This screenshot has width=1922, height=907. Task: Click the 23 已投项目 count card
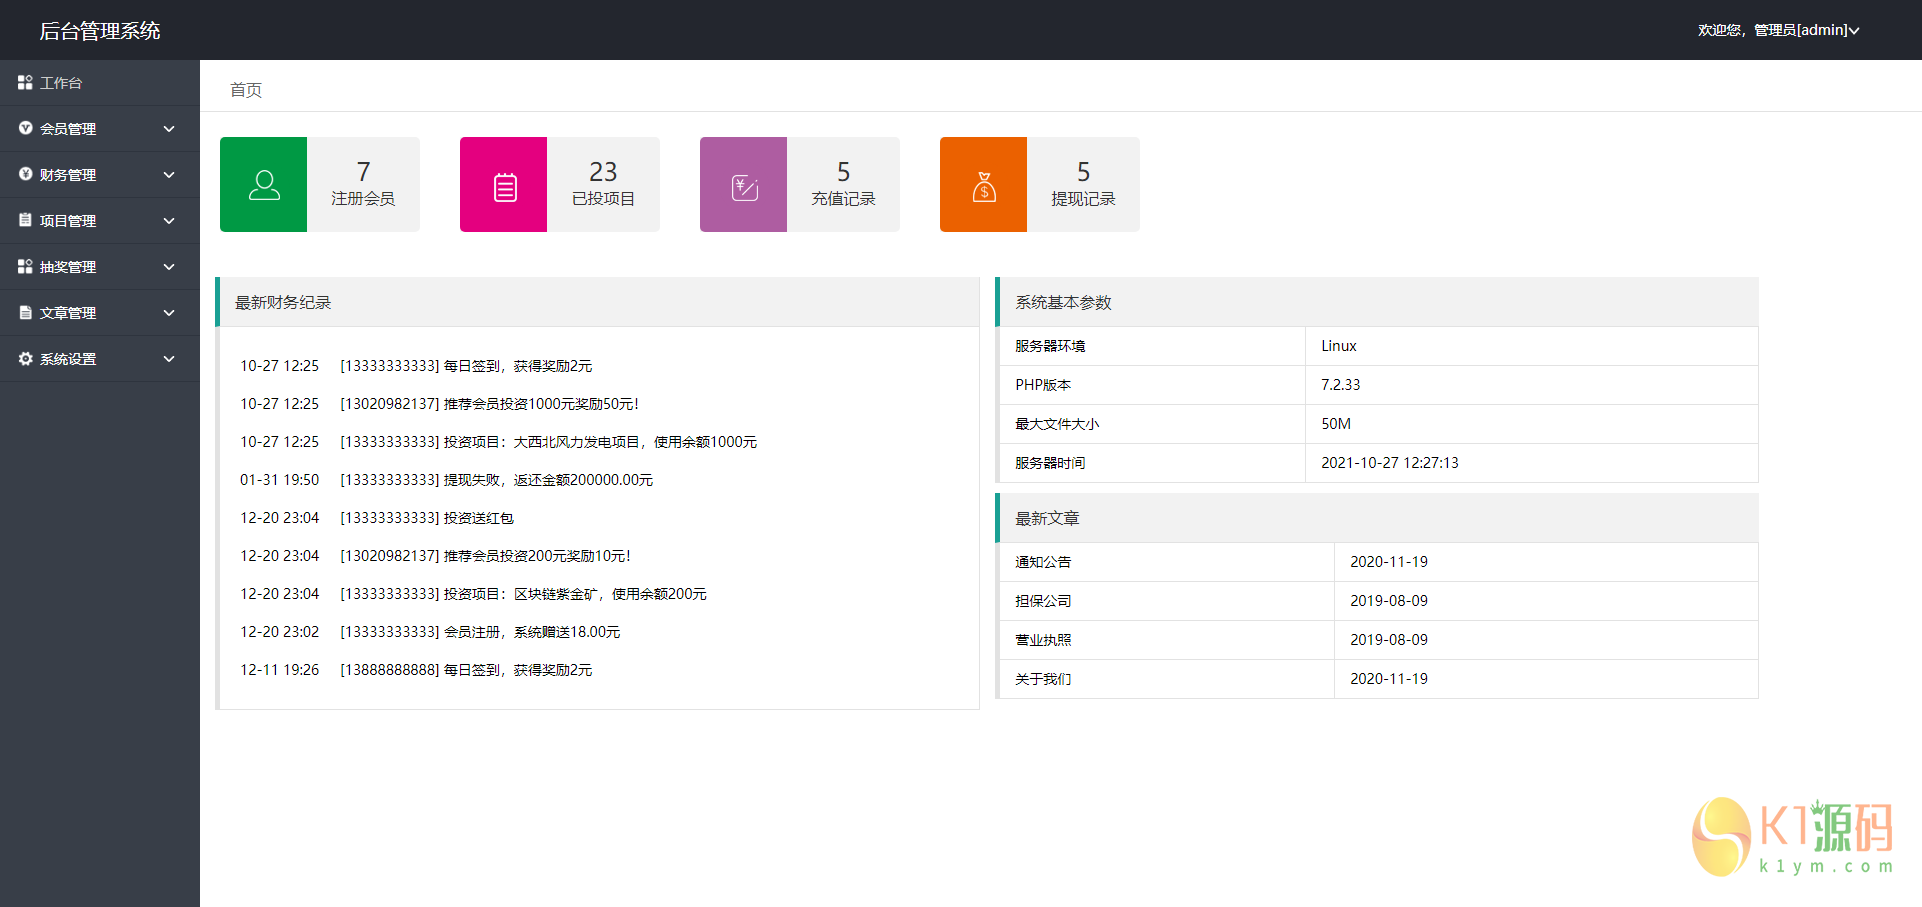603,185
